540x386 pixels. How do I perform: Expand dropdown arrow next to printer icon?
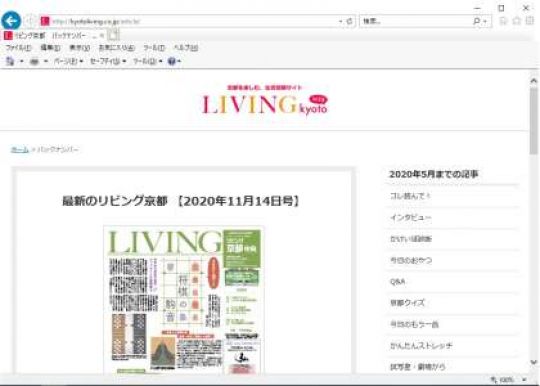point(45,61)
